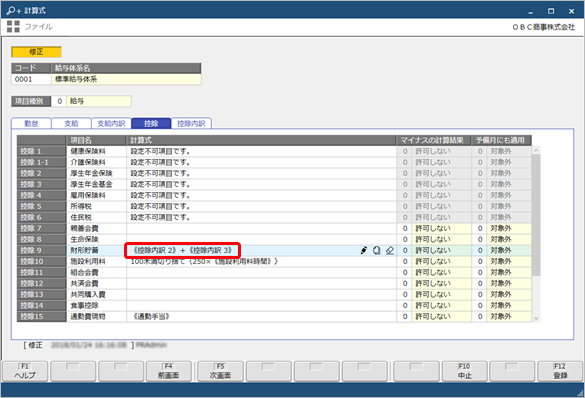Click the 控除10 formula cell with 100未満切り捨て
The width and height of the screenshot is (585, 398).
261,261
